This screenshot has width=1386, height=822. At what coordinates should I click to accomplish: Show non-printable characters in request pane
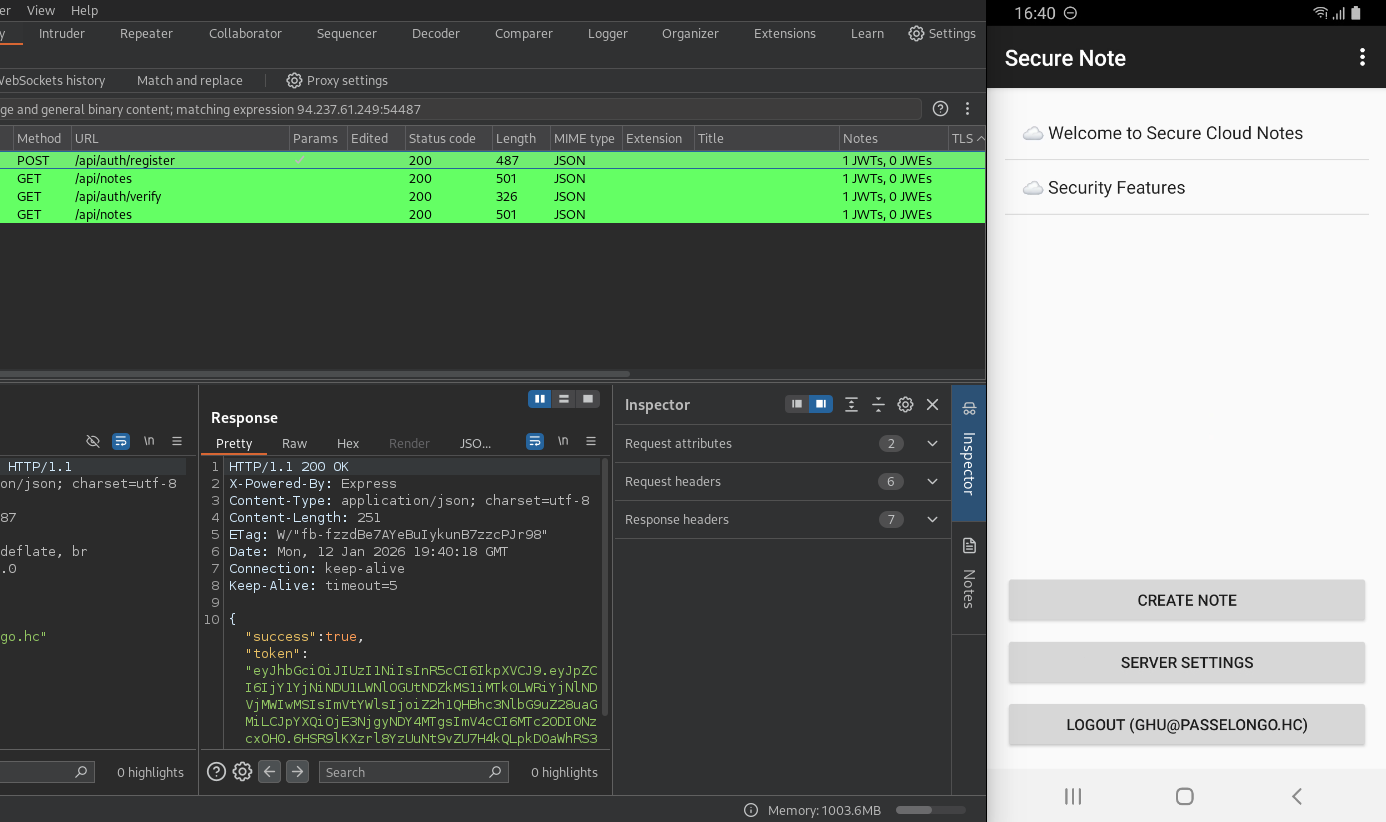coord(149,441)
